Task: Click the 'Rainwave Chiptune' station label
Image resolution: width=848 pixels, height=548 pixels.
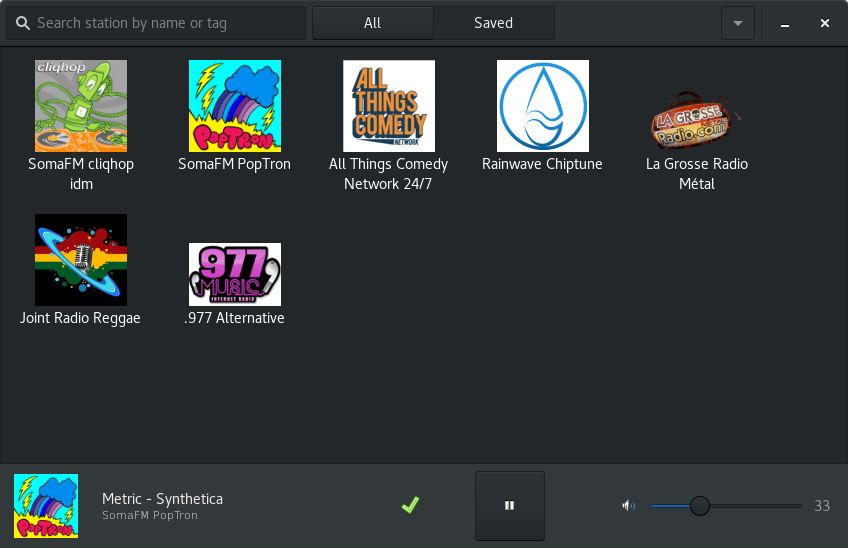Action: (x=542, y=164)
